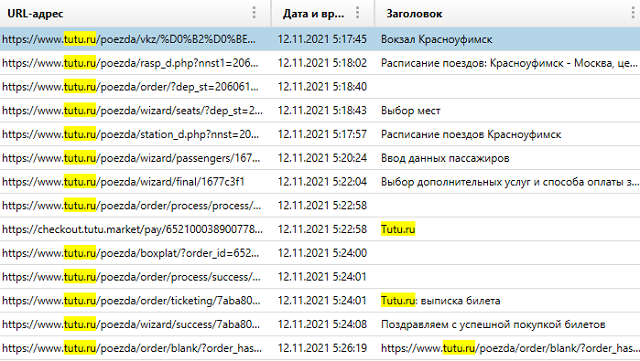Select the poezda/vkz URL row
This screenshot has width=640, height=361.
pyautogui.click(x=320, y=39)
